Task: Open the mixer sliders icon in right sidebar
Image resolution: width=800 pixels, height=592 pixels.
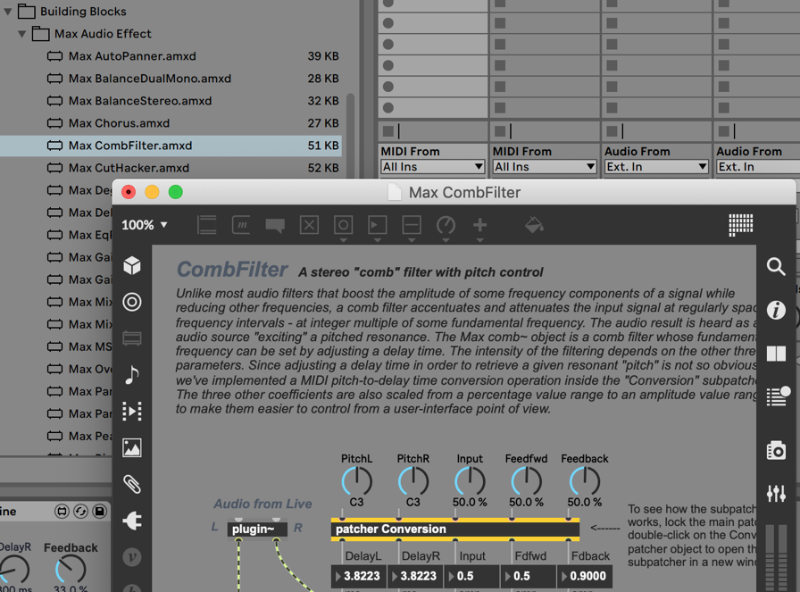Action: [x=776, y=493]
